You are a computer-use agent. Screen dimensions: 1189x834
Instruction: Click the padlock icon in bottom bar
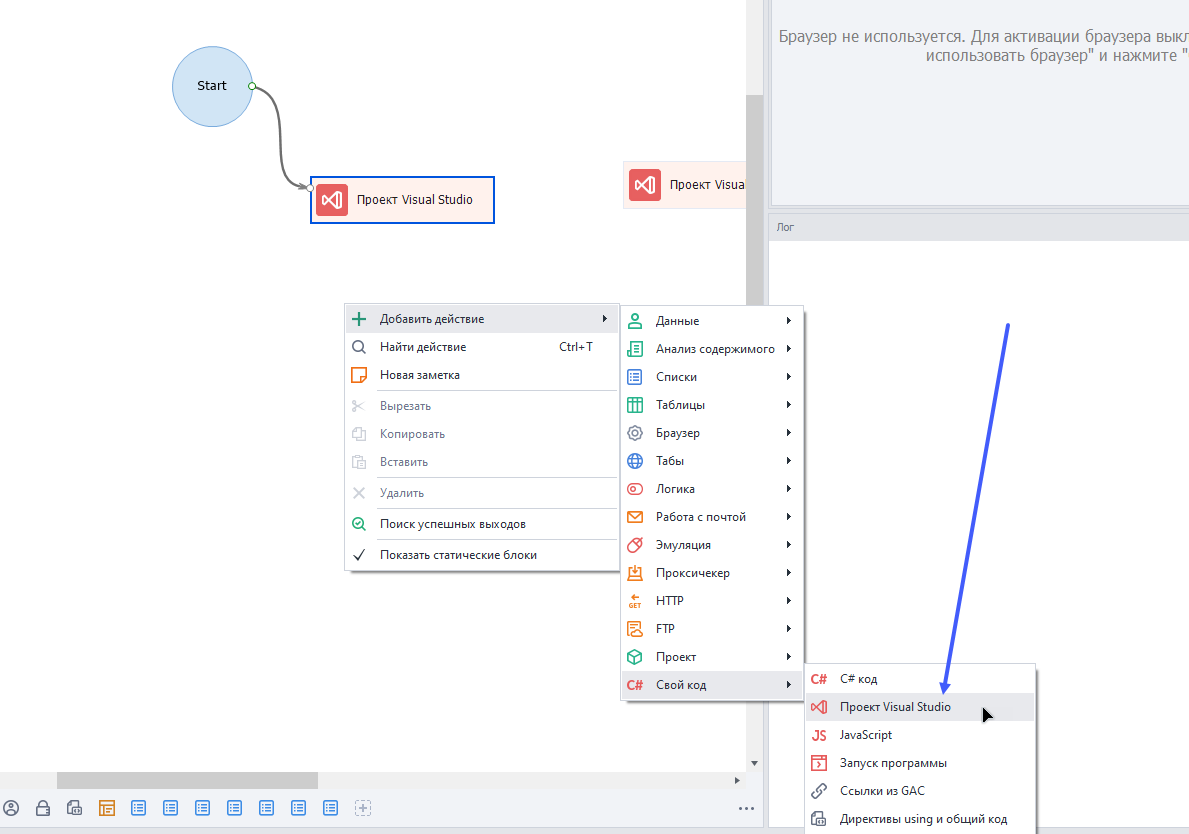coord(43,808)
